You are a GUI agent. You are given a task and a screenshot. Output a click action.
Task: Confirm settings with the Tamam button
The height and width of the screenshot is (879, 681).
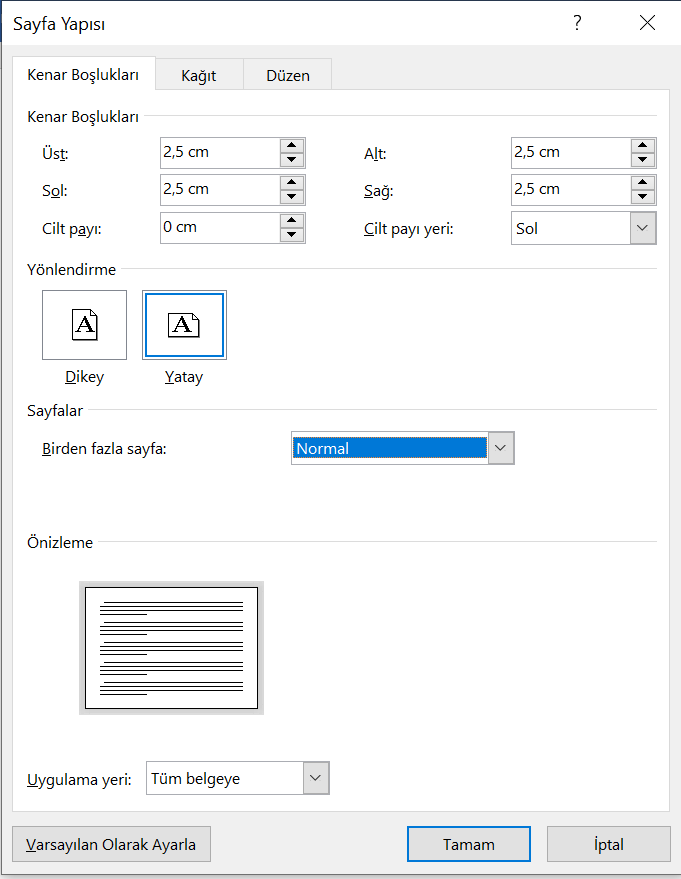tap(468, 844)
